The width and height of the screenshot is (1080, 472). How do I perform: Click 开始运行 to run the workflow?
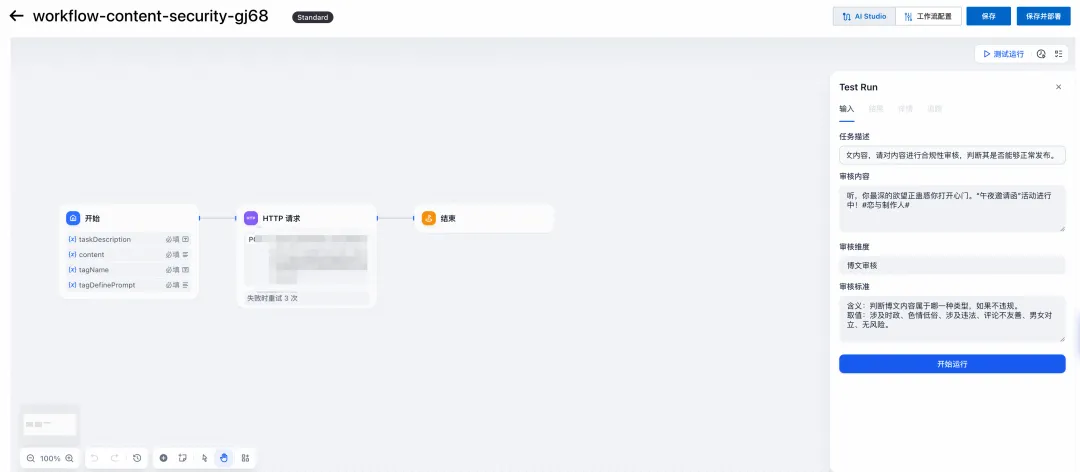click(952, 364)
